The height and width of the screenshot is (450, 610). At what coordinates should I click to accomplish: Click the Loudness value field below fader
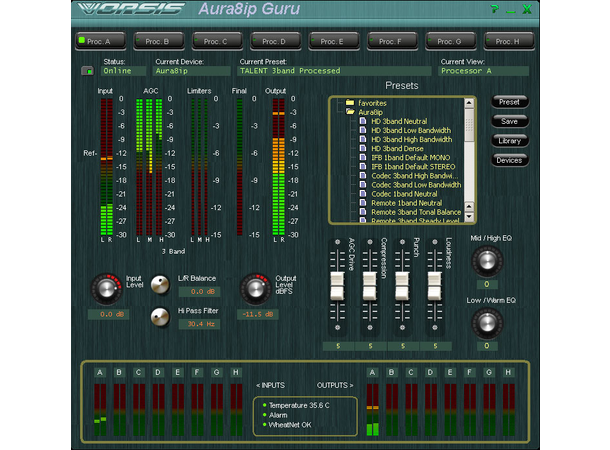click(x=436, y=346)
